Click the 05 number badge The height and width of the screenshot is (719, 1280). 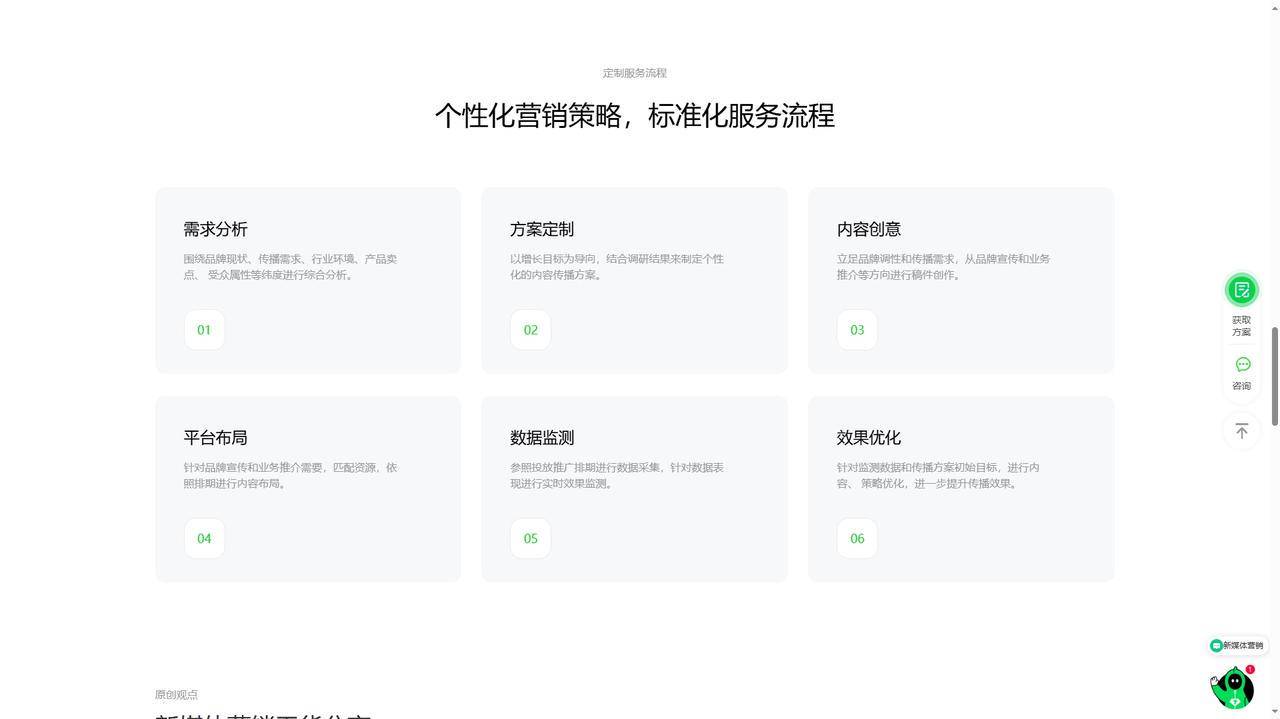[531, 539]
